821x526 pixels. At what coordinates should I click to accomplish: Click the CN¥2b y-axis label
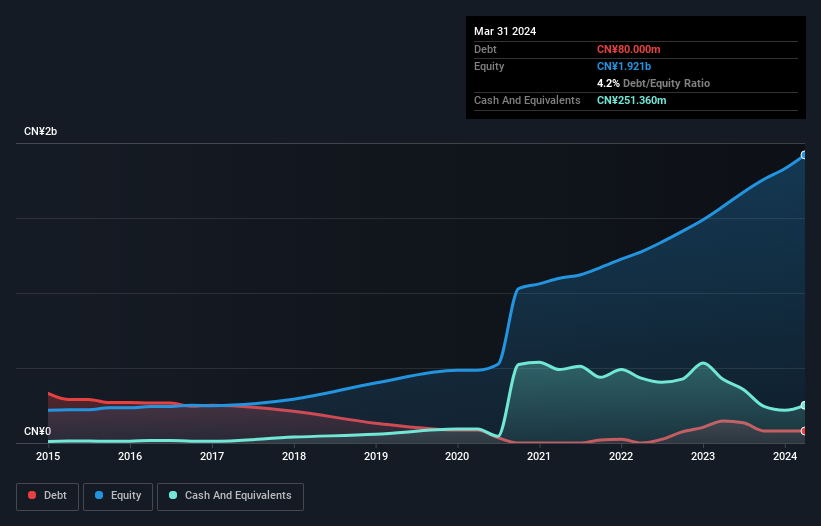(x=40, y=131)
